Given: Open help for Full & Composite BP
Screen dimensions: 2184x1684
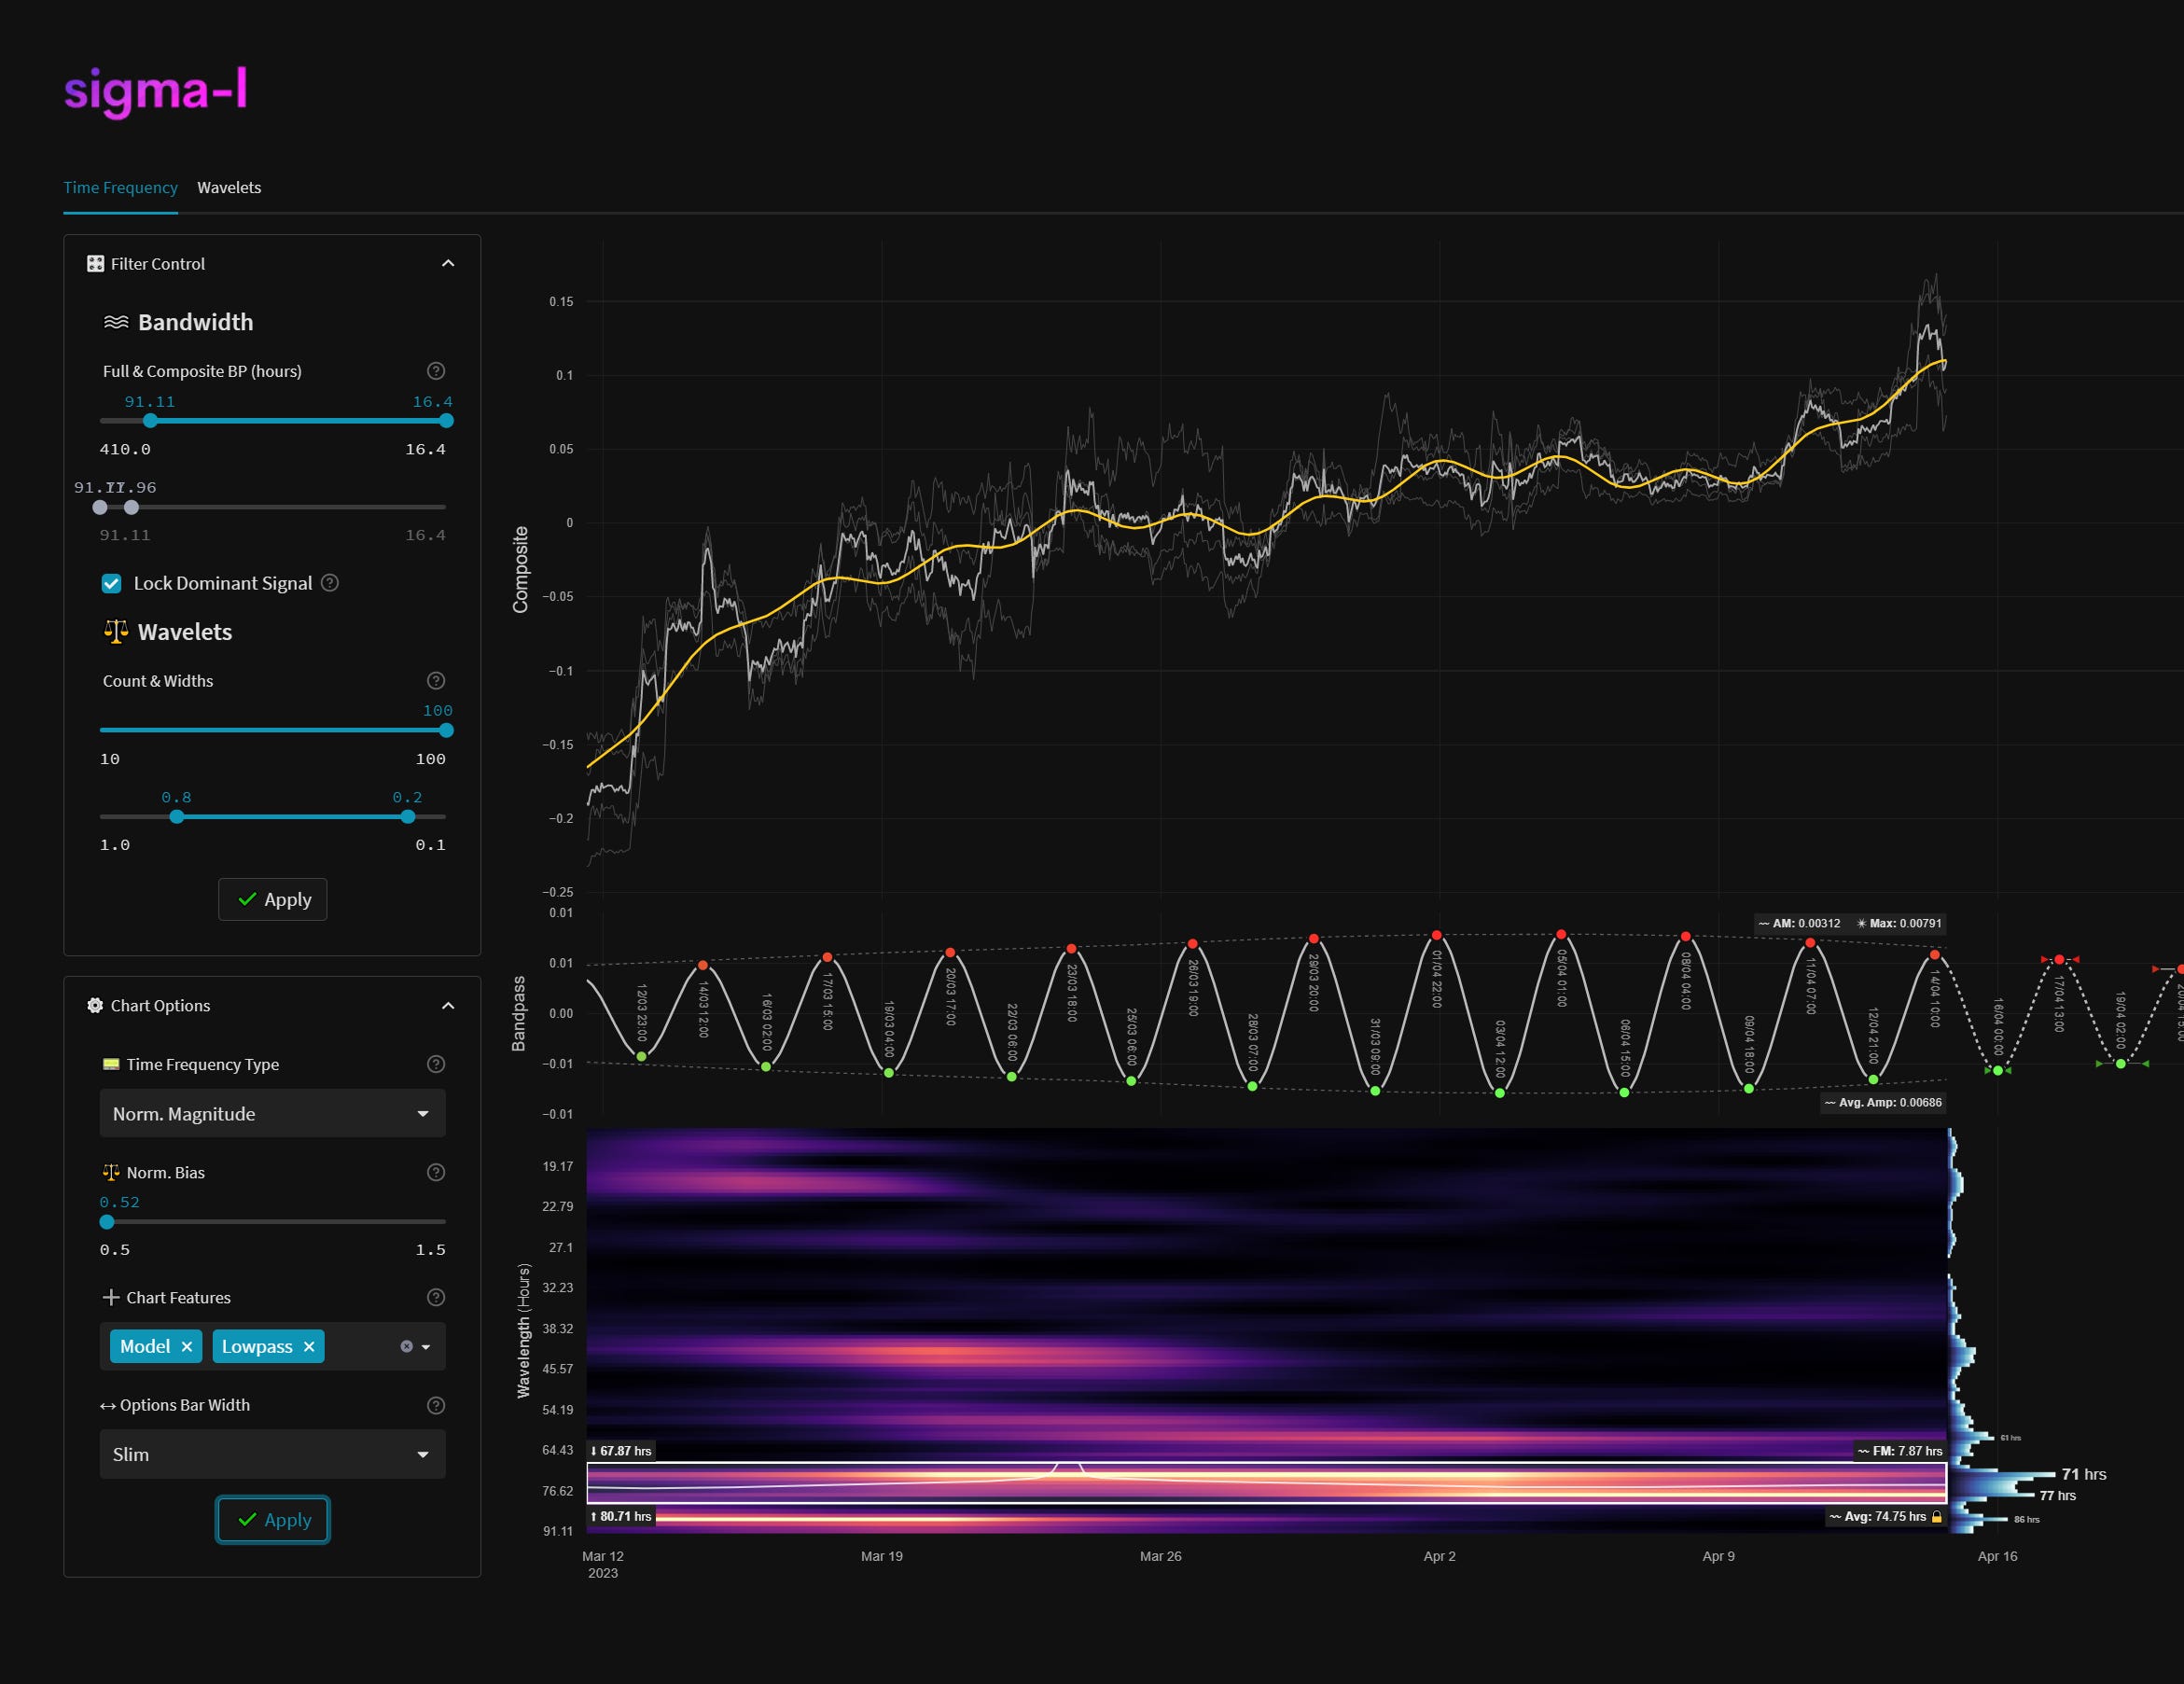Looking at the screenshot, I should tap(436, 370).
